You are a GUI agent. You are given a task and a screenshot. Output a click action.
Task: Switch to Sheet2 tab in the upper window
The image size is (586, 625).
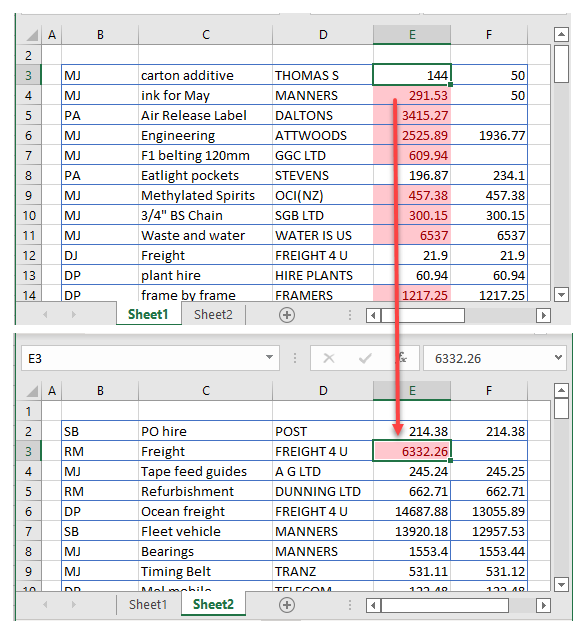(x=213, y=314)
